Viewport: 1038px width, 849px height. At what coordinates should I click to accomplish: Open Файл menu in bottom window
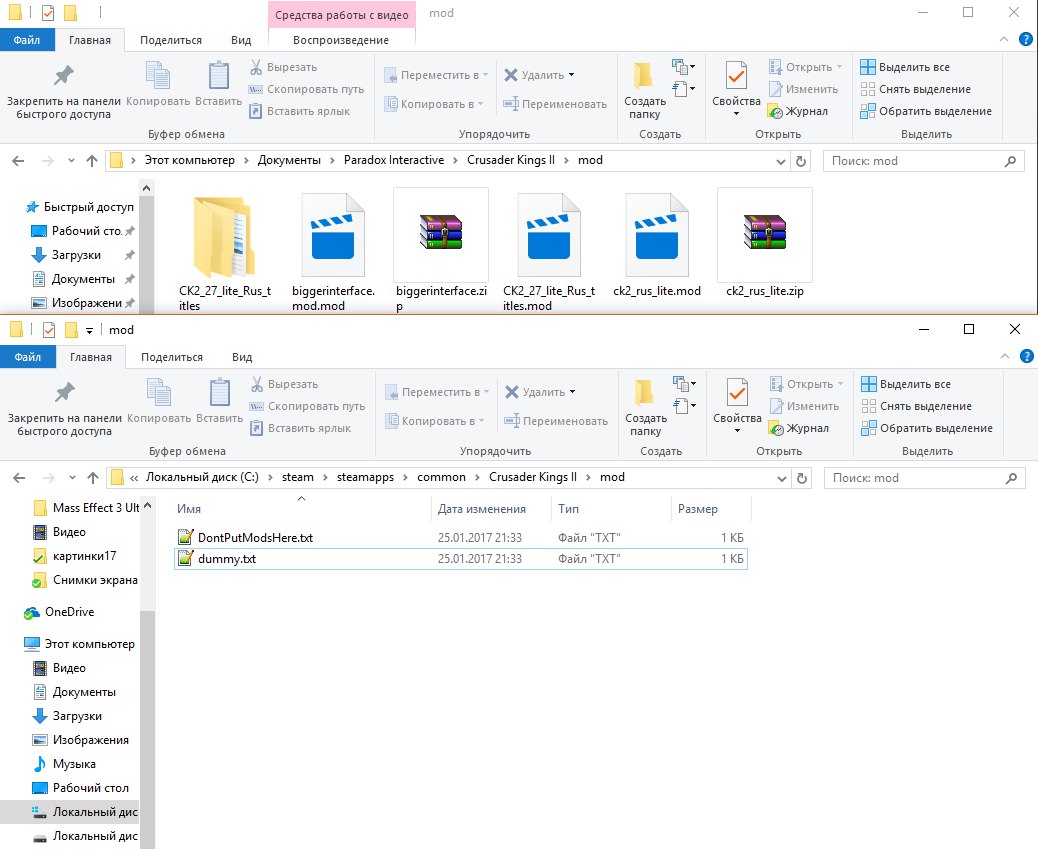(28, 357)
